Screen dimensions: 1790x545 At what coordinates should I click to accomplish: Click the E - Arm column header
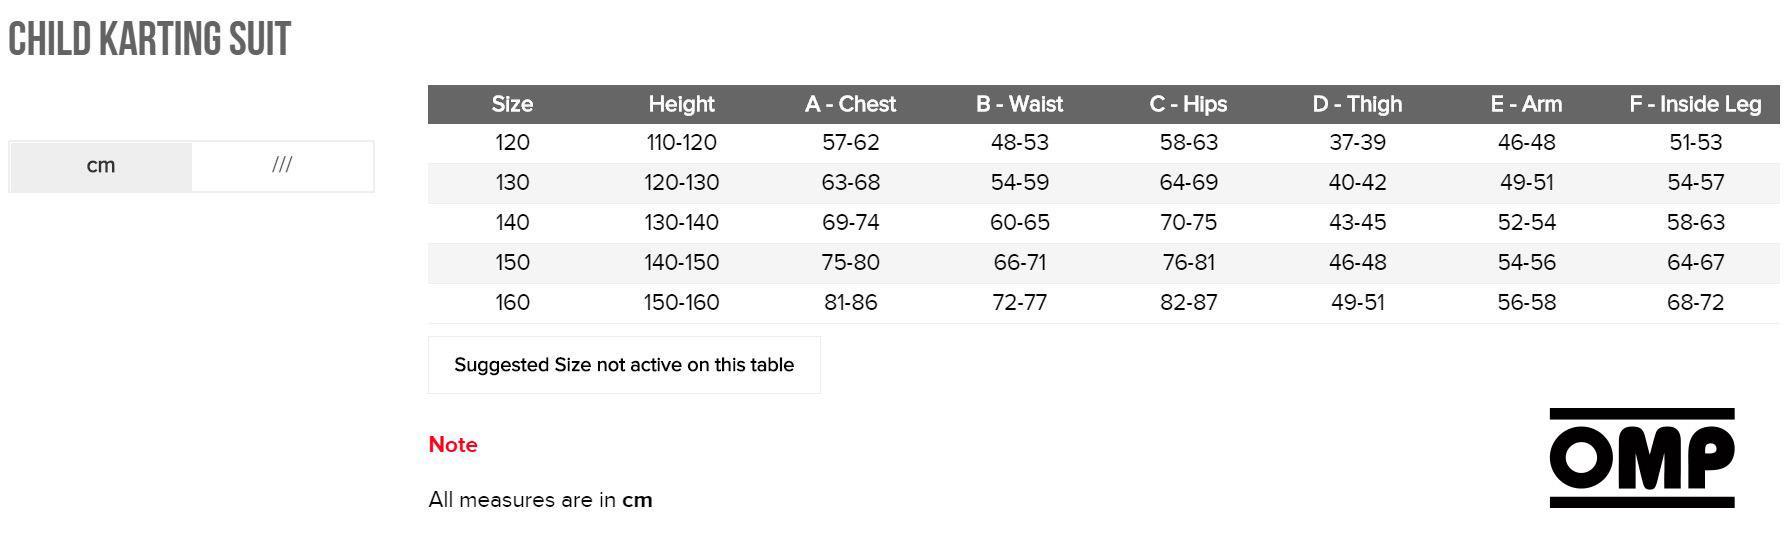coord(1526,104)
